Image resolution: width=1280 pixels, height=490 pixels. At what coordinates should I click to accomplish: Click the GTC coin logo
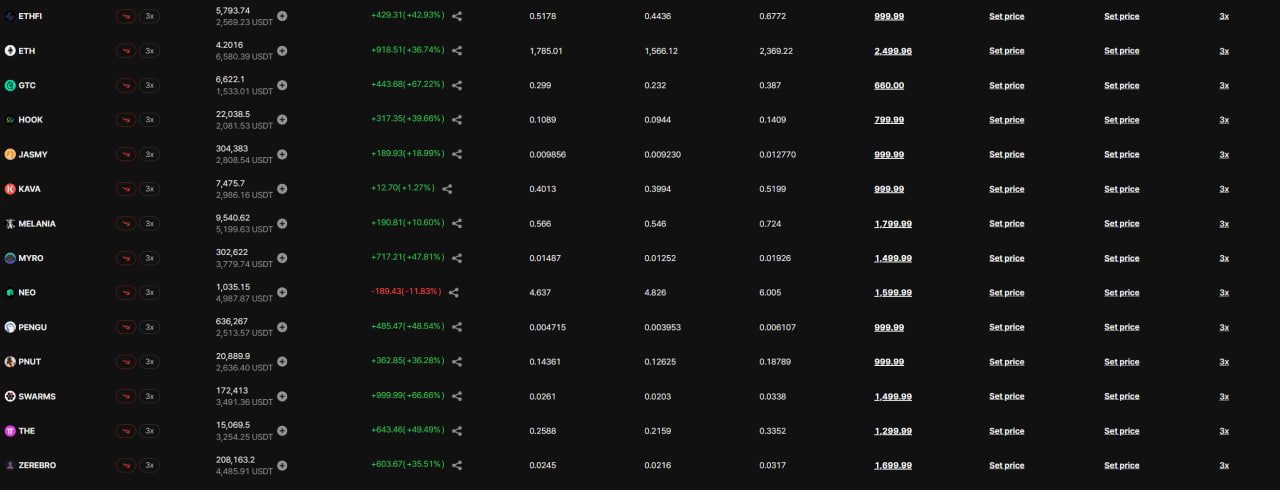[x=10, y=85]
